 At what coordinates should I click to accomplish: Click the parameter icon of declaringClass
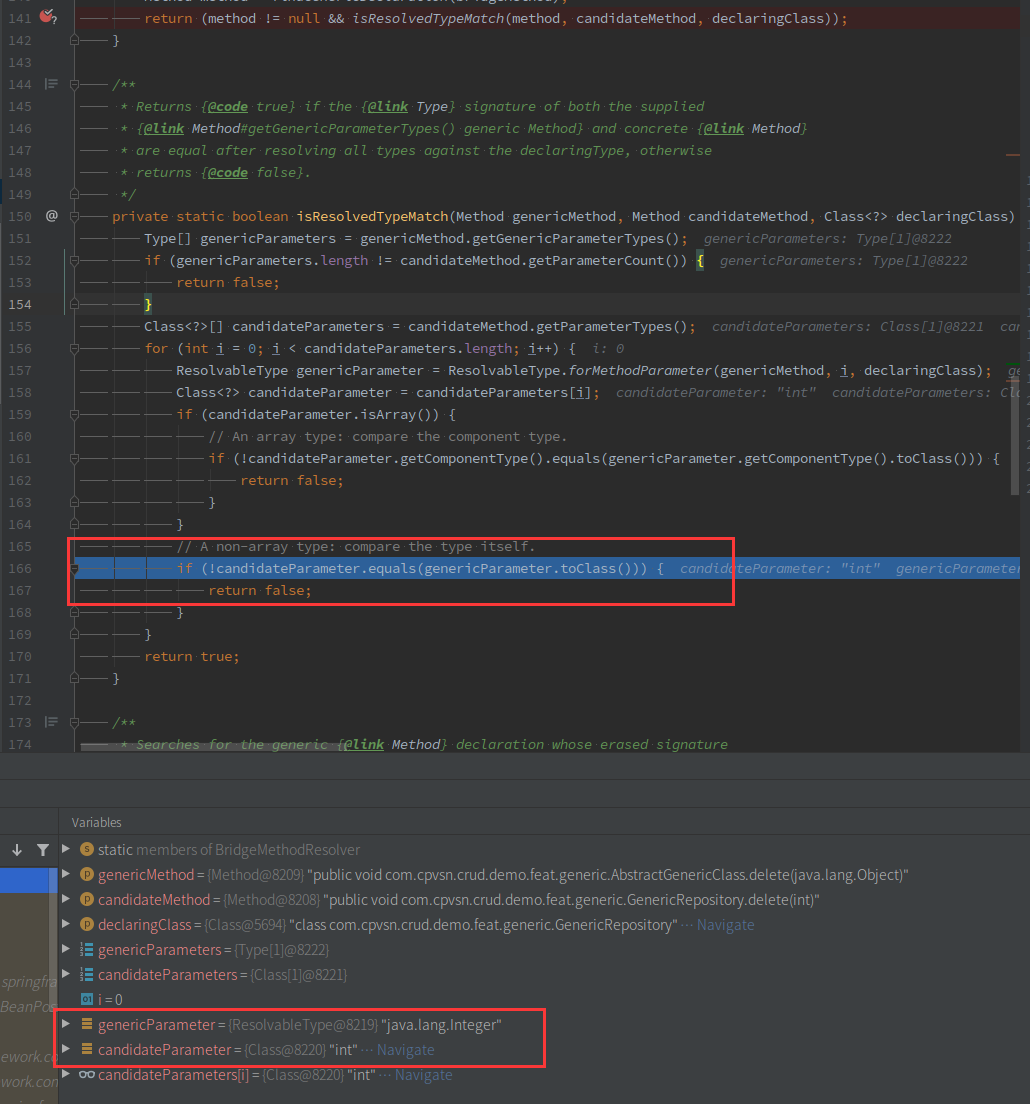click(x=87, y=924)
